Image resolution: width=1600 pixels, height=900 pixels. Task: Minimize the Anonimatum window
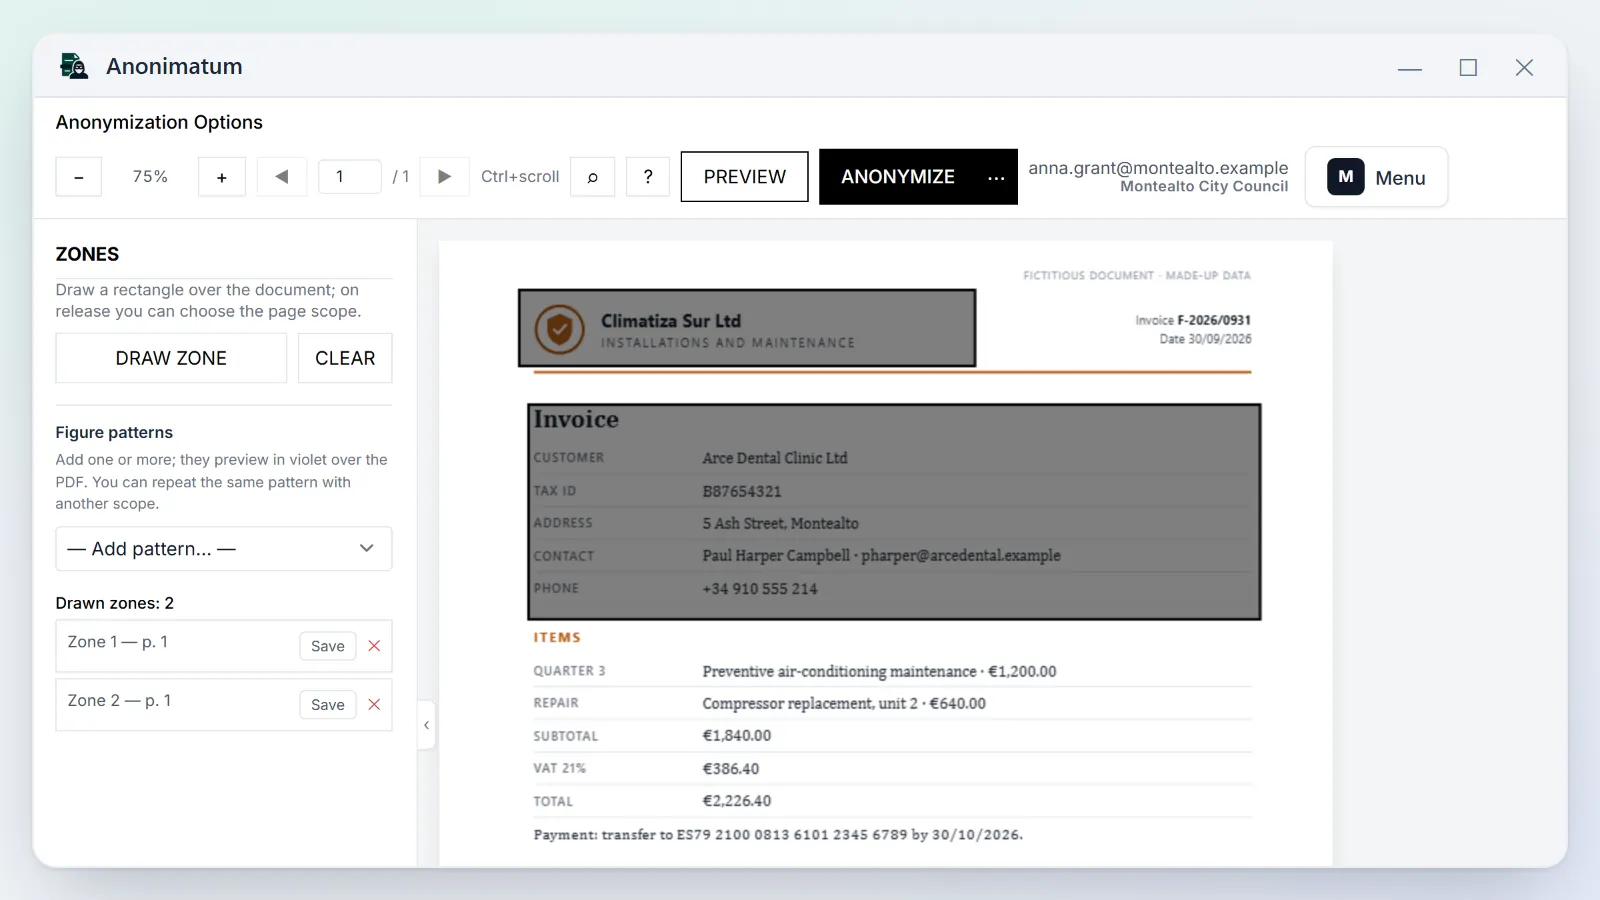1410,68
